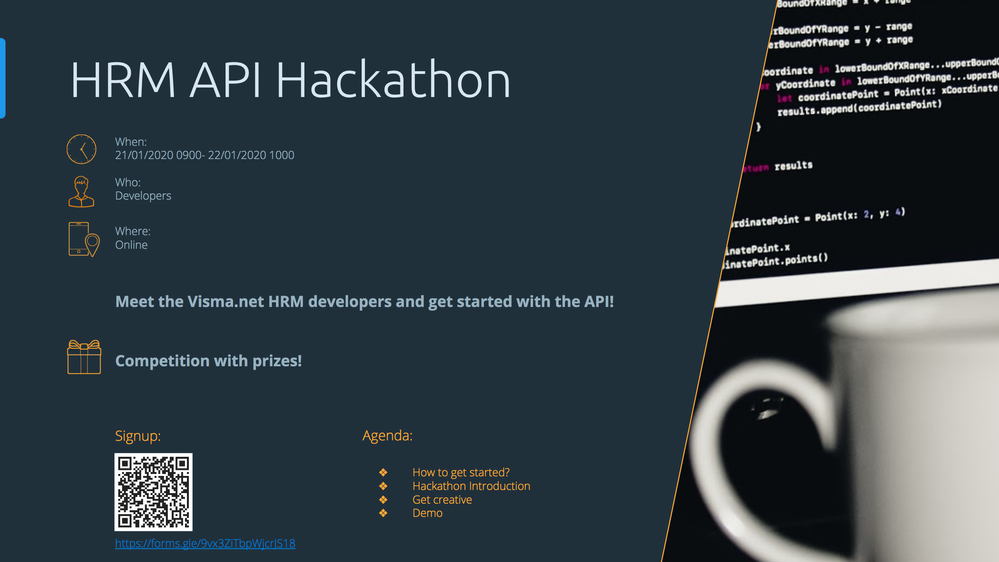Click the 'Agenda:' heading
The height and width of the screenshot is (562, 999).
[x=387, y=435]
